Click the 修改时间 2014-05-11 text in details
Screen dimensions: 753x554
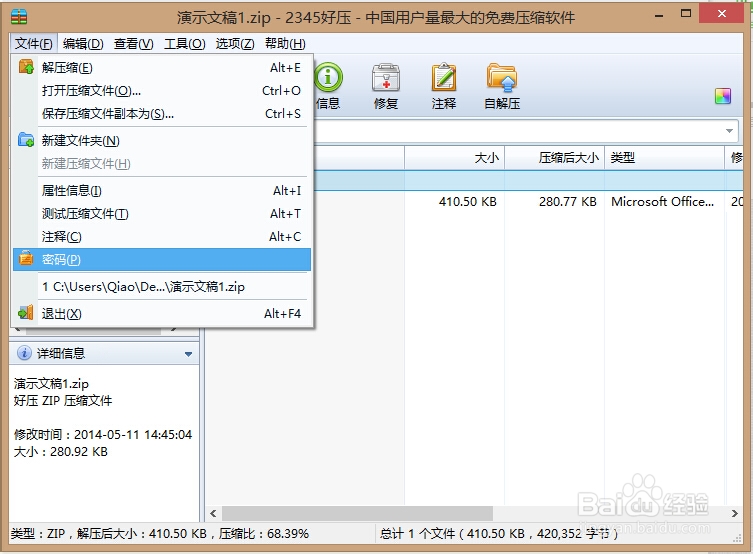(103, 434)
